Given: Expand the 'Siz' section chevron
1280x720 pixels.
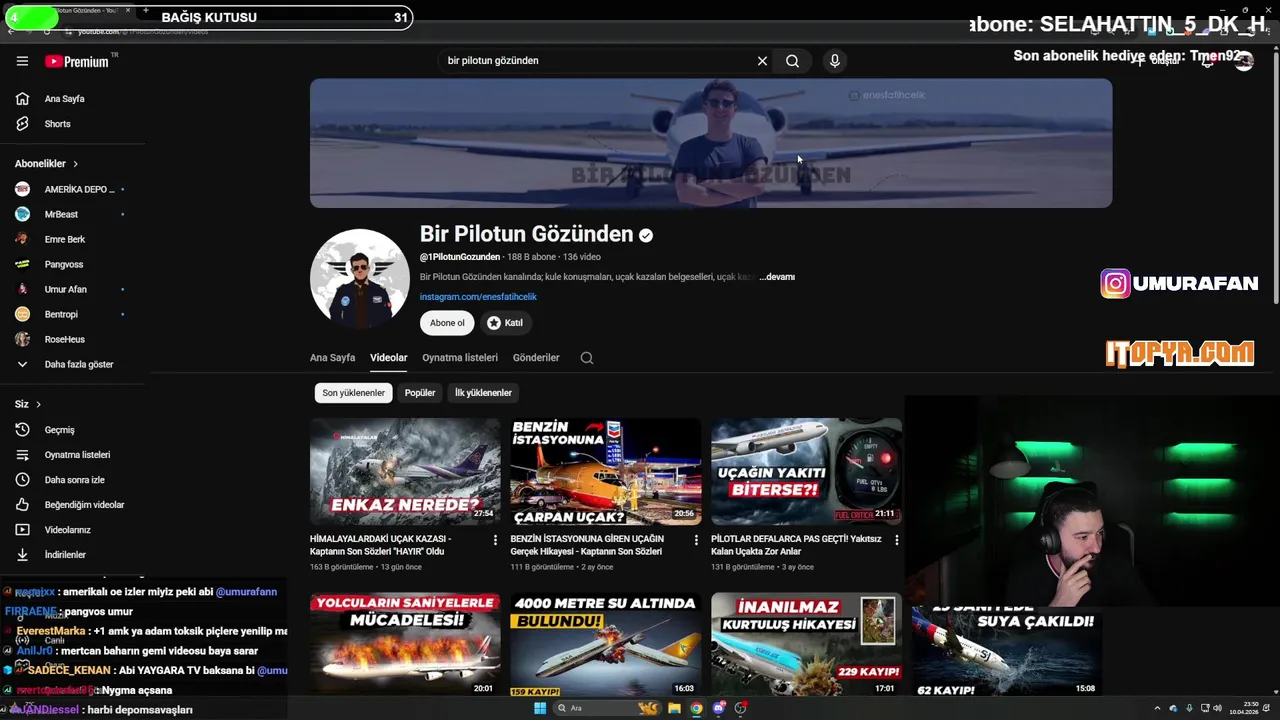Looking at the screenshot, I should coord(38,404).
